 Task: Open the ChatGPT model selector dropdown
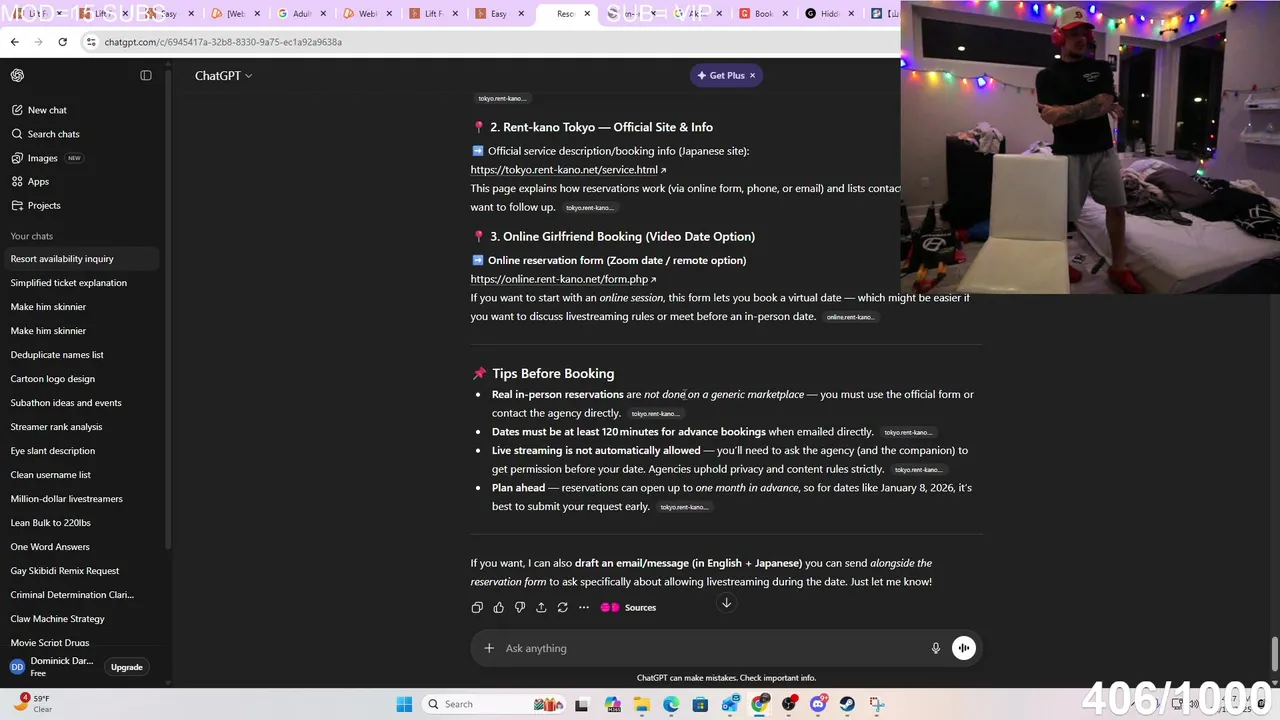pyautogui.click(x=223, y=75)
